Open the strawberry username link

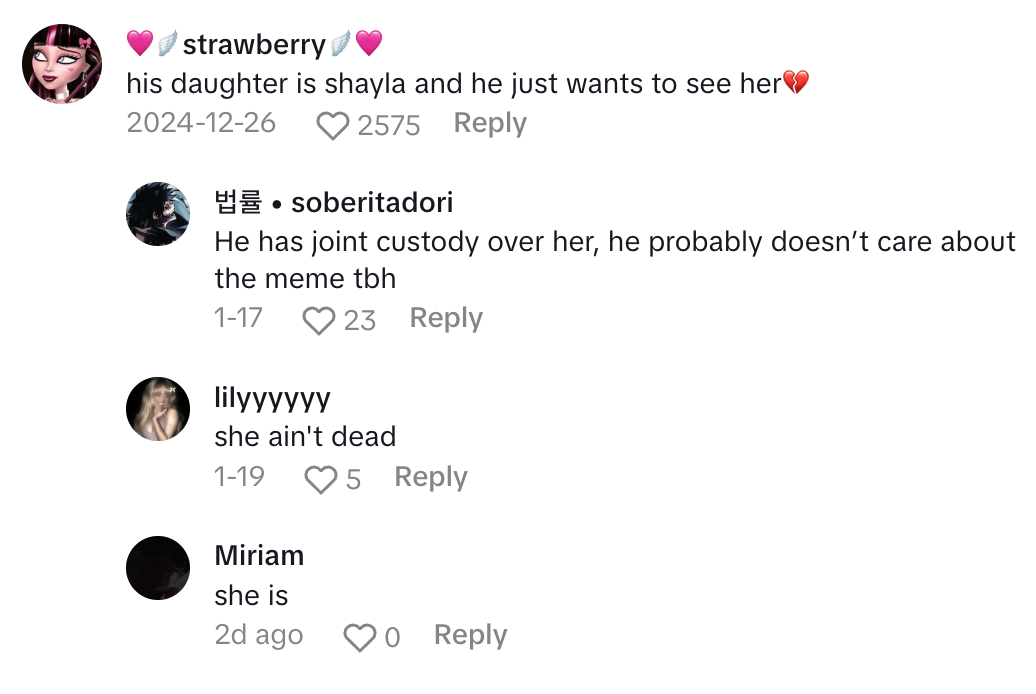[254, 45]
